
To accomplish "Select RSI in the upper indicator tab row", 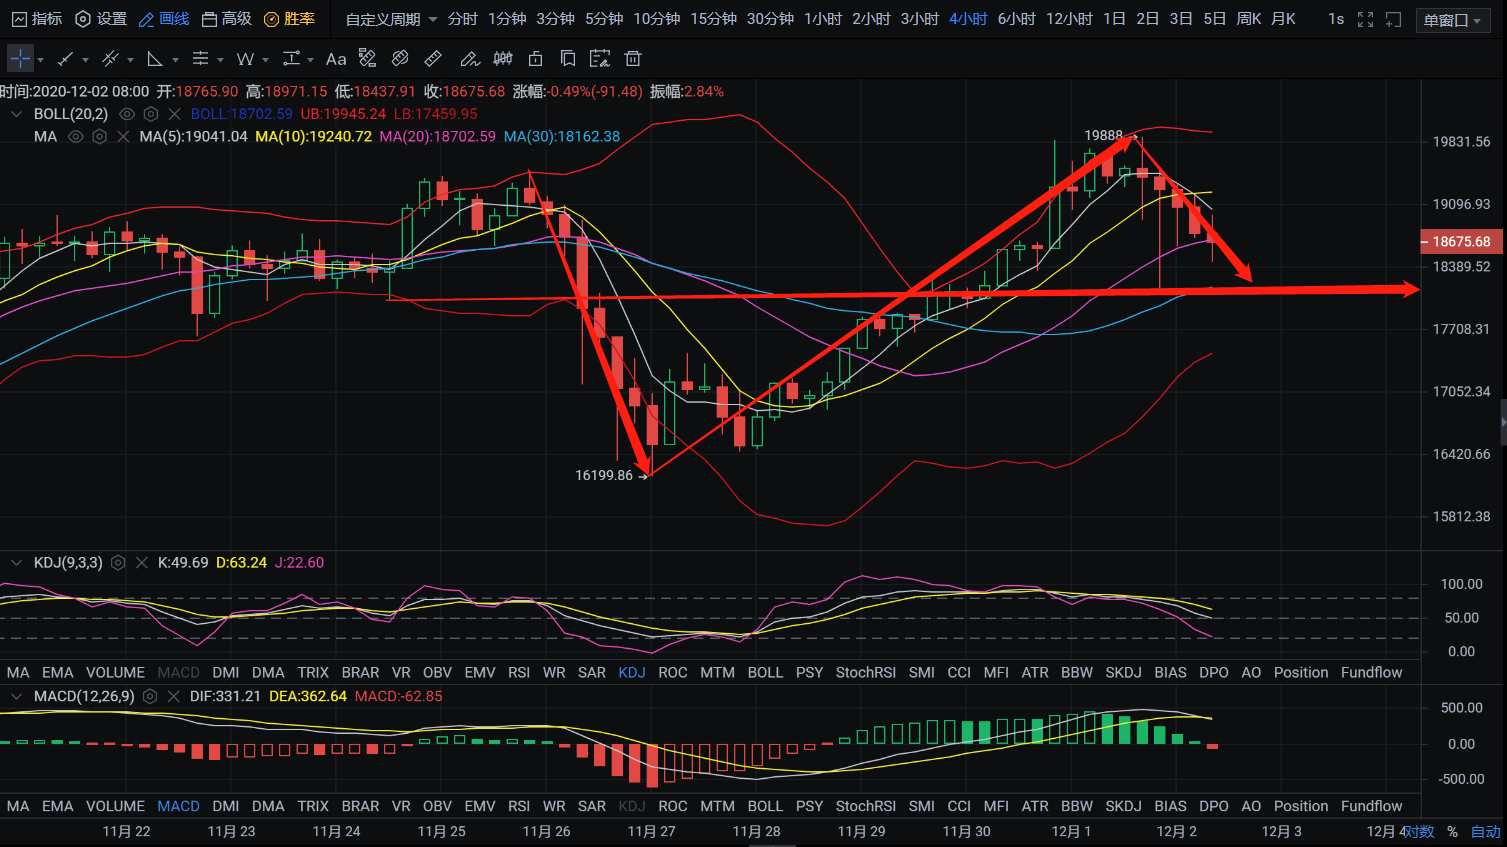I will tap(518, 672).
